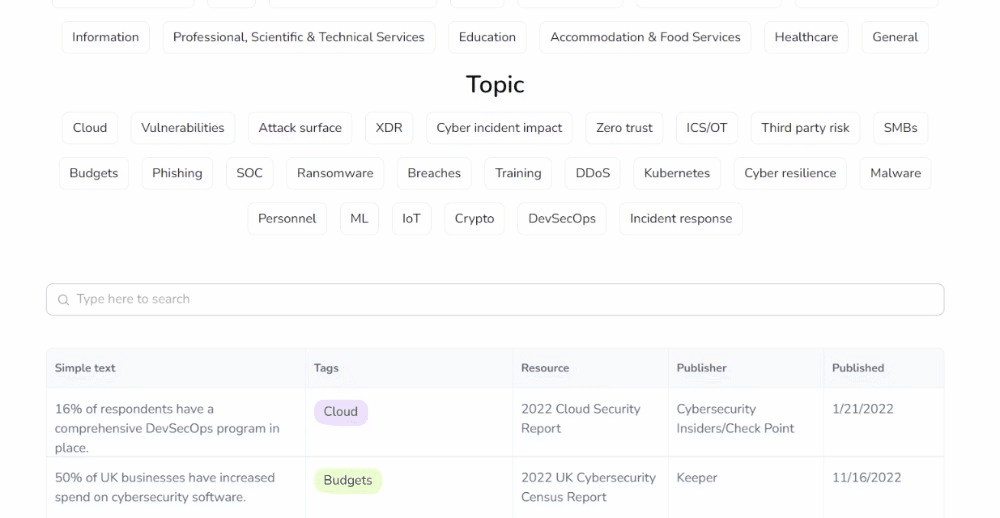Image resolution: width=1000 pixels, height=518 pixels.
Task: Select the DevSecOps topic chip
Action: pyautogui.click(x=562, y=218)
